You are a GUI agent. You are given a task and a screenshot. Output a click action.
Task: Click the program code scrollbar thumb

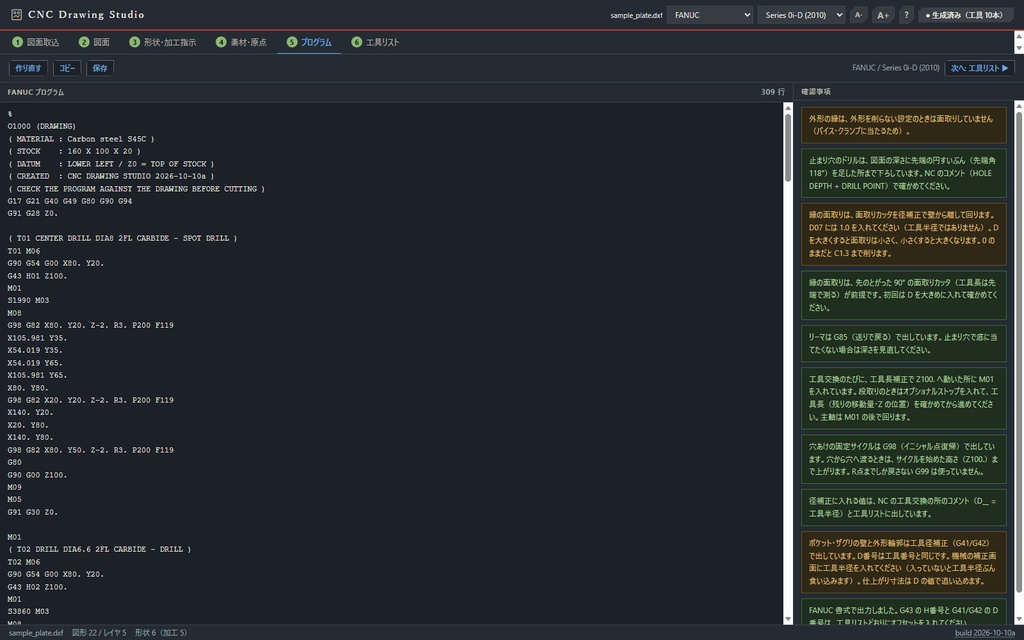(788, 148)
